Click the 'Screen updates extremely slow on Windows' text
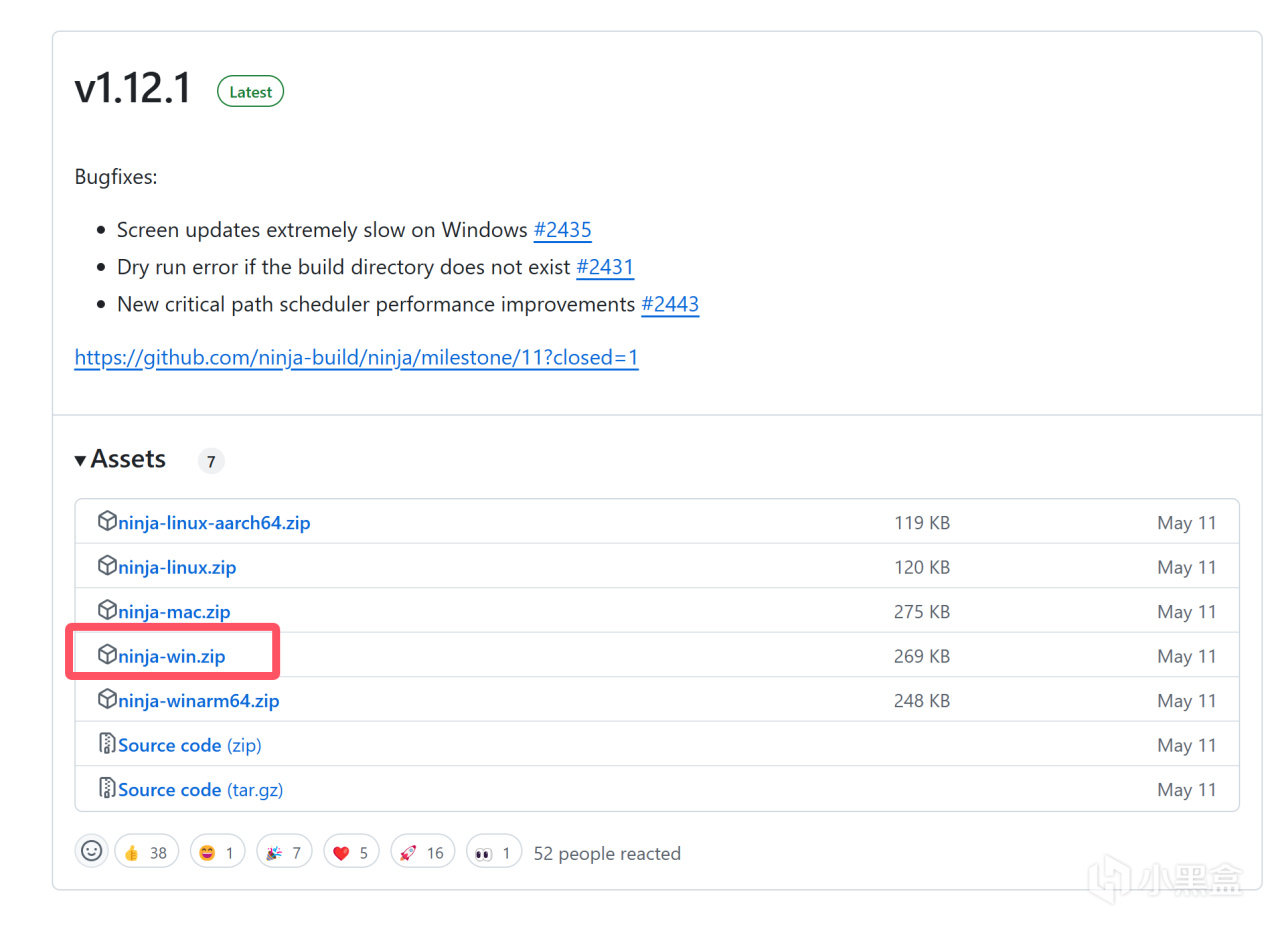Viewport: 1280px width, 927px height. (x=322, y=230)
